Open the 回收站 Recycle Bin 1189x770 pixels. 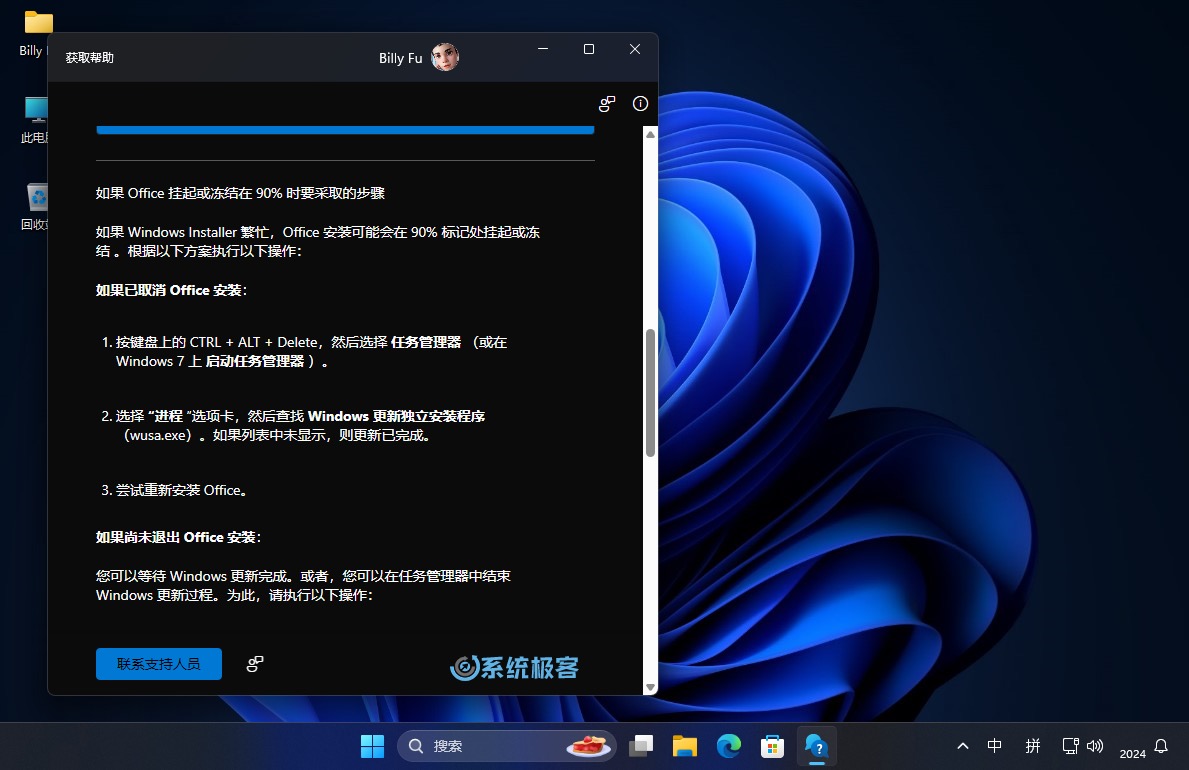coord(34,198)
